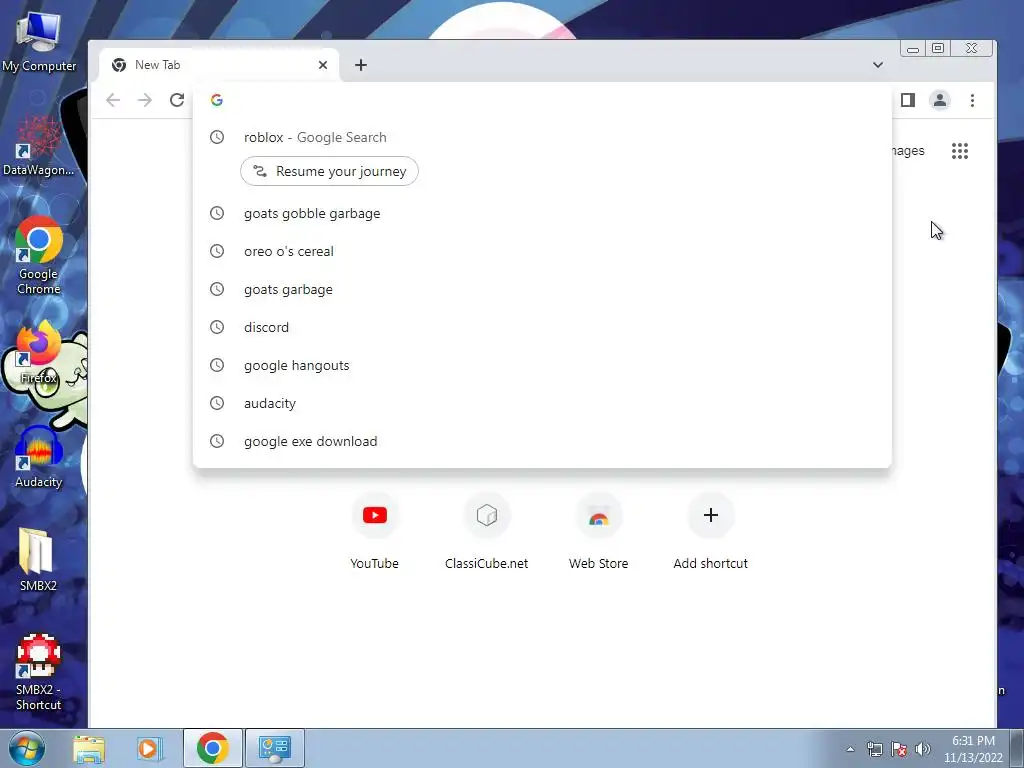The width and height of the screenshot is (1024, 768).
Task: Show hidden tray icons arrow
Action: pyautogui.click(x=850, y=749)
